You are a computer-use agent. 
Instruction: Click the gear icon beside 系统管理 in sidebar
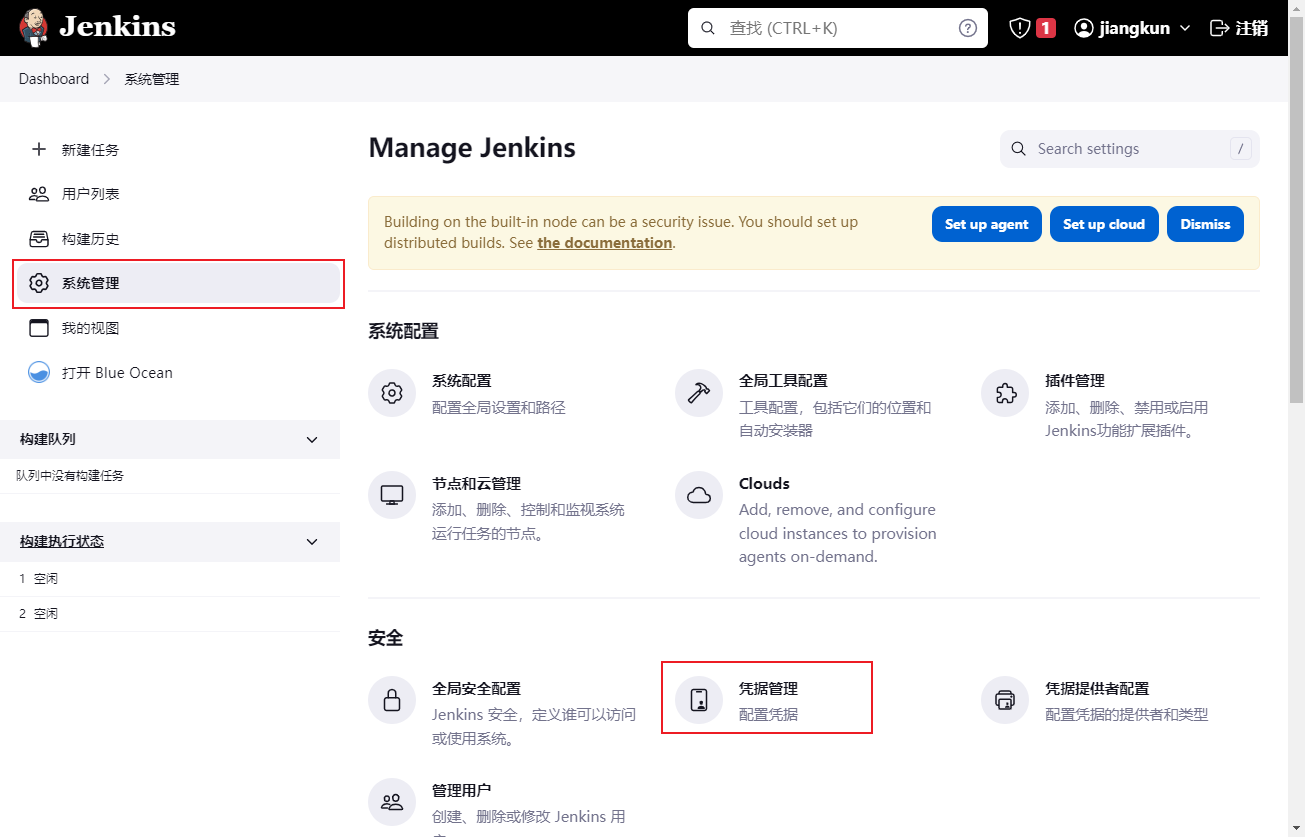39,283
